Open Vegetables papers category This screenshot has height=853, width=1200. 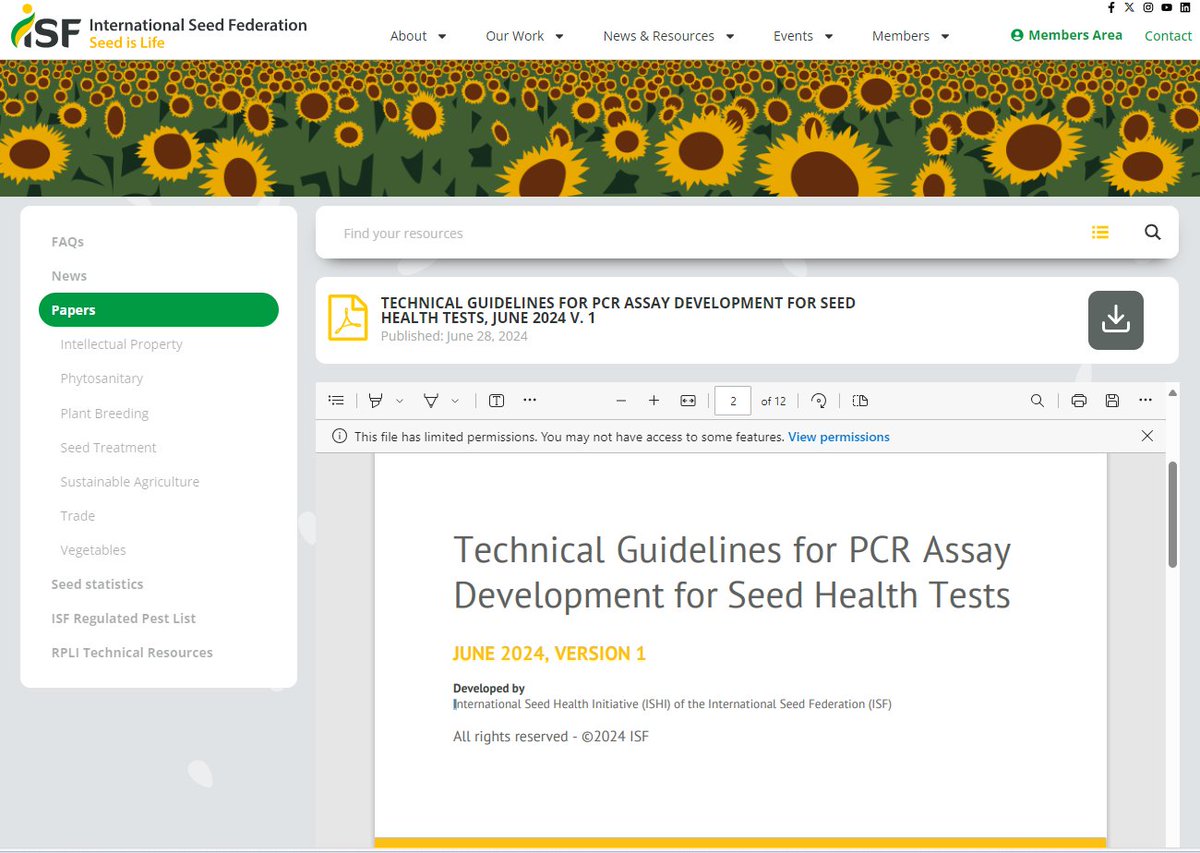pos(93,550)
